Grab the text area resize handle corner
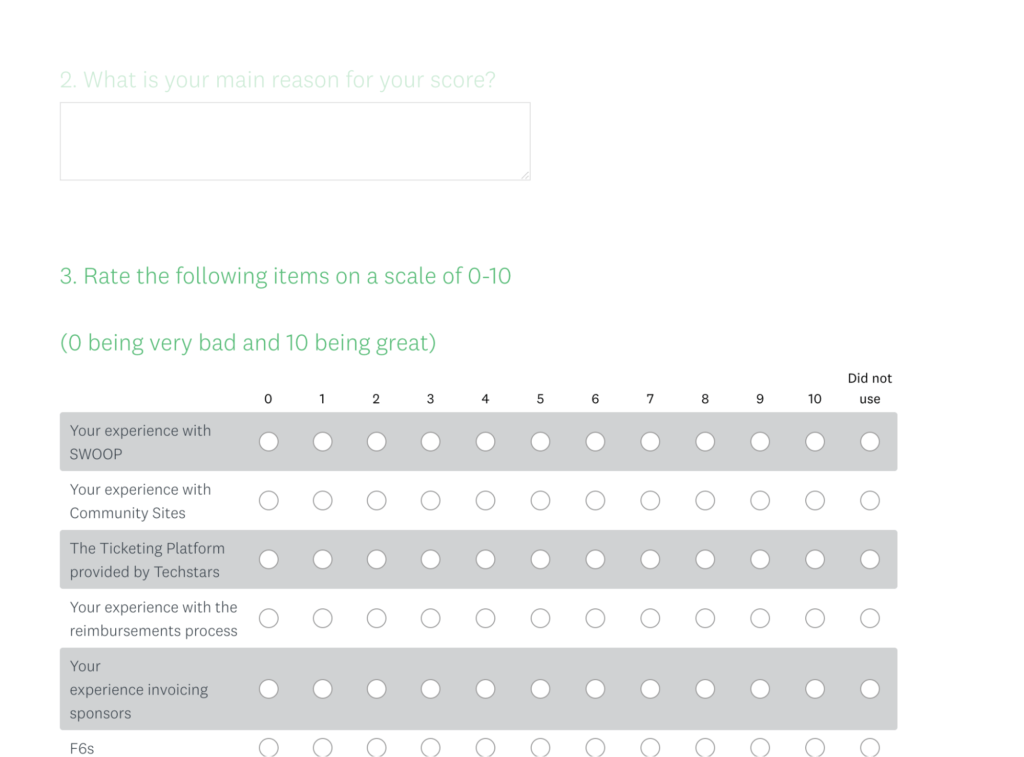Image resolution: width=1024 pixels, height=757 pixels. click(x=526, y=175)
